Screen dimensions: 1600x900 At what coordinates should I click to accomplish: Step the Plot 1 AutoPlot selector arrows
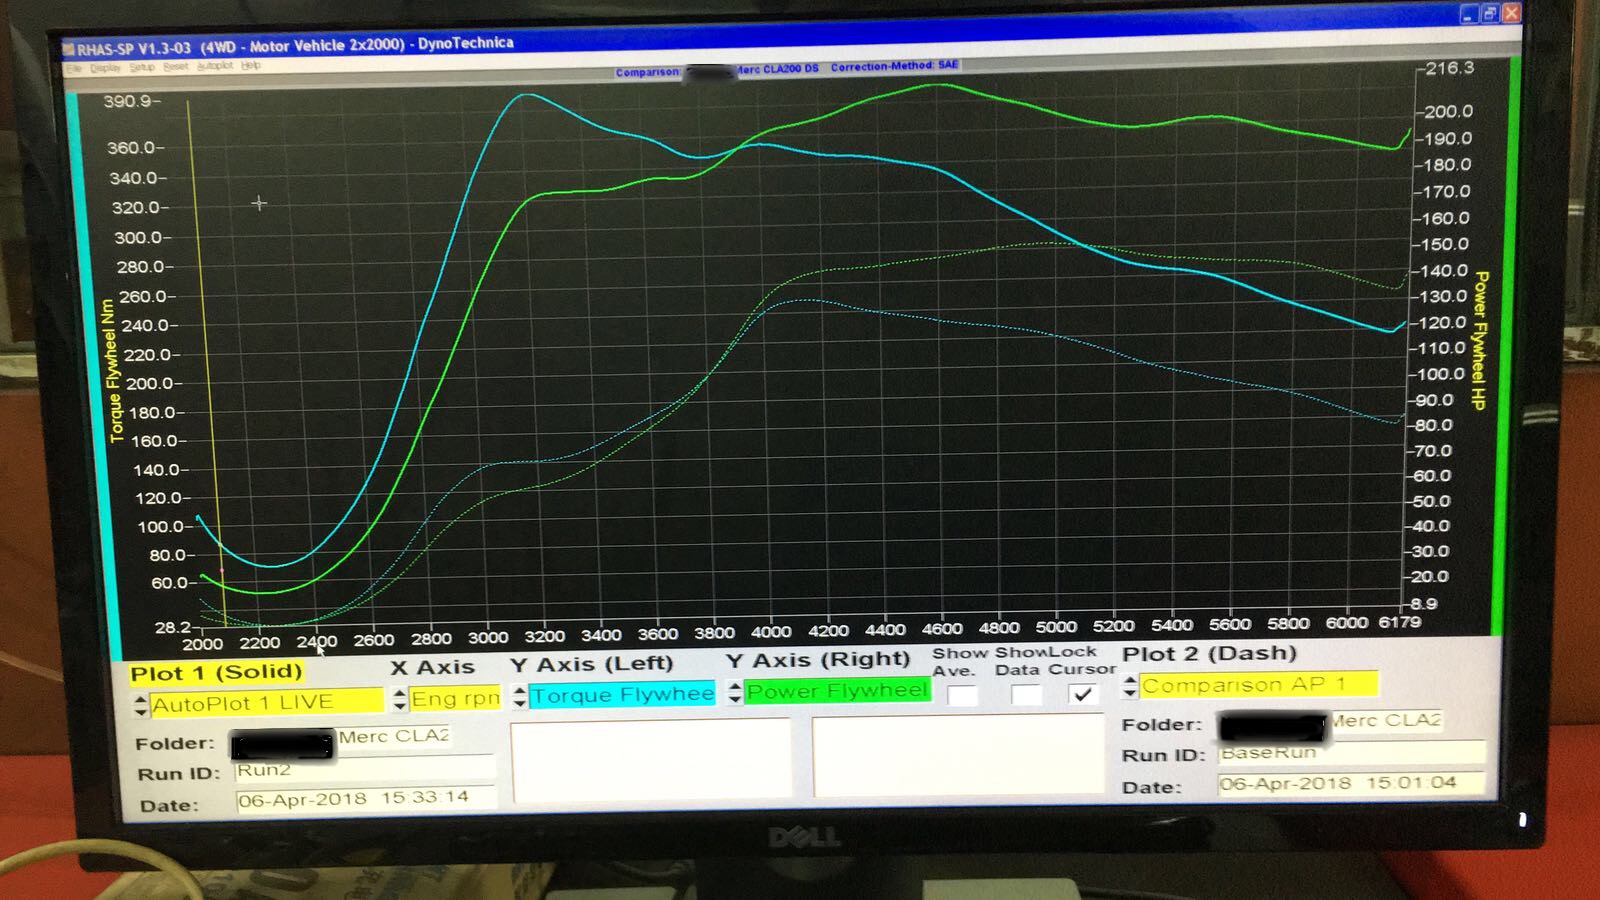pos(140,705)
